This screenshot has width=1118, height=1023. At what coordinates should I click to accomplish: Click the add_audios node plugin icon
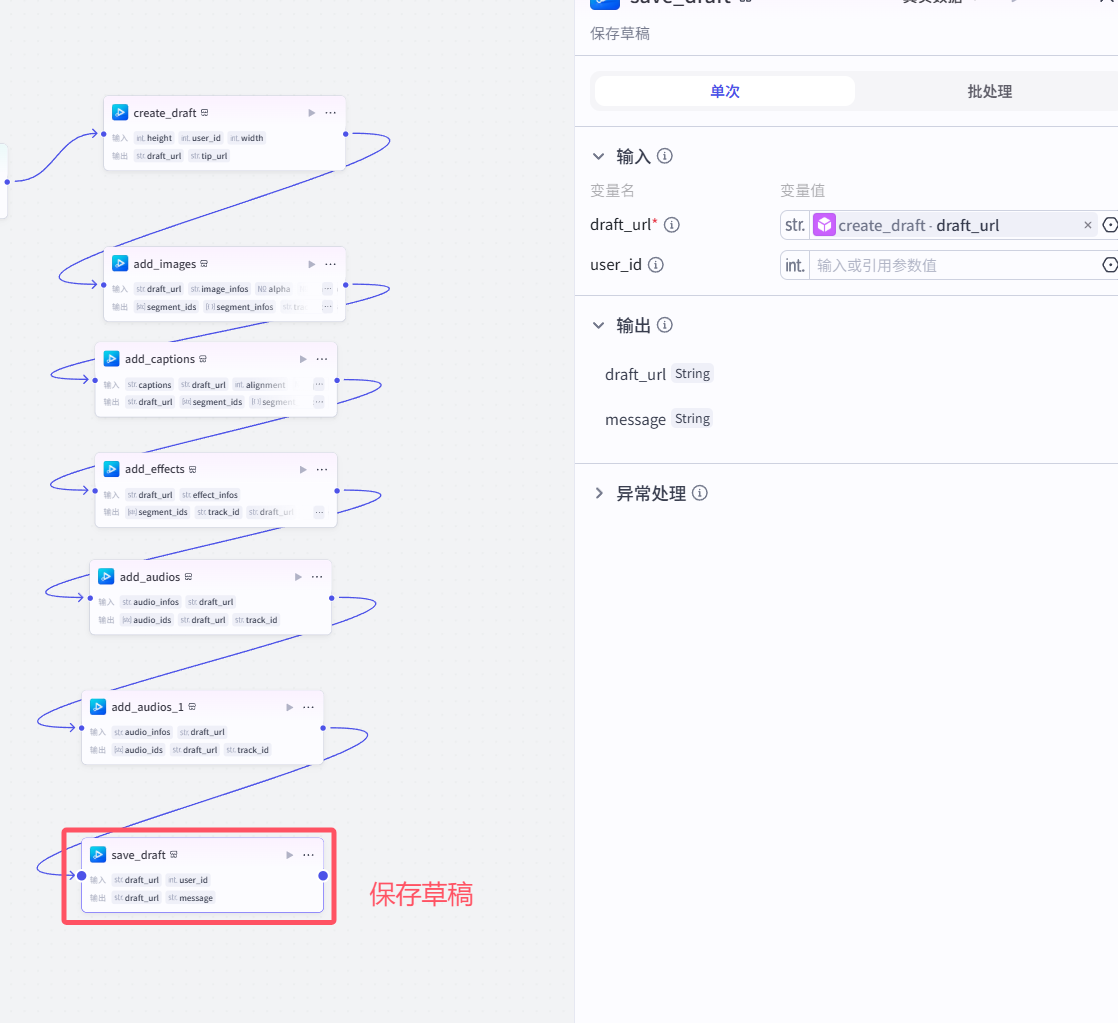click(x=106, y=577)
